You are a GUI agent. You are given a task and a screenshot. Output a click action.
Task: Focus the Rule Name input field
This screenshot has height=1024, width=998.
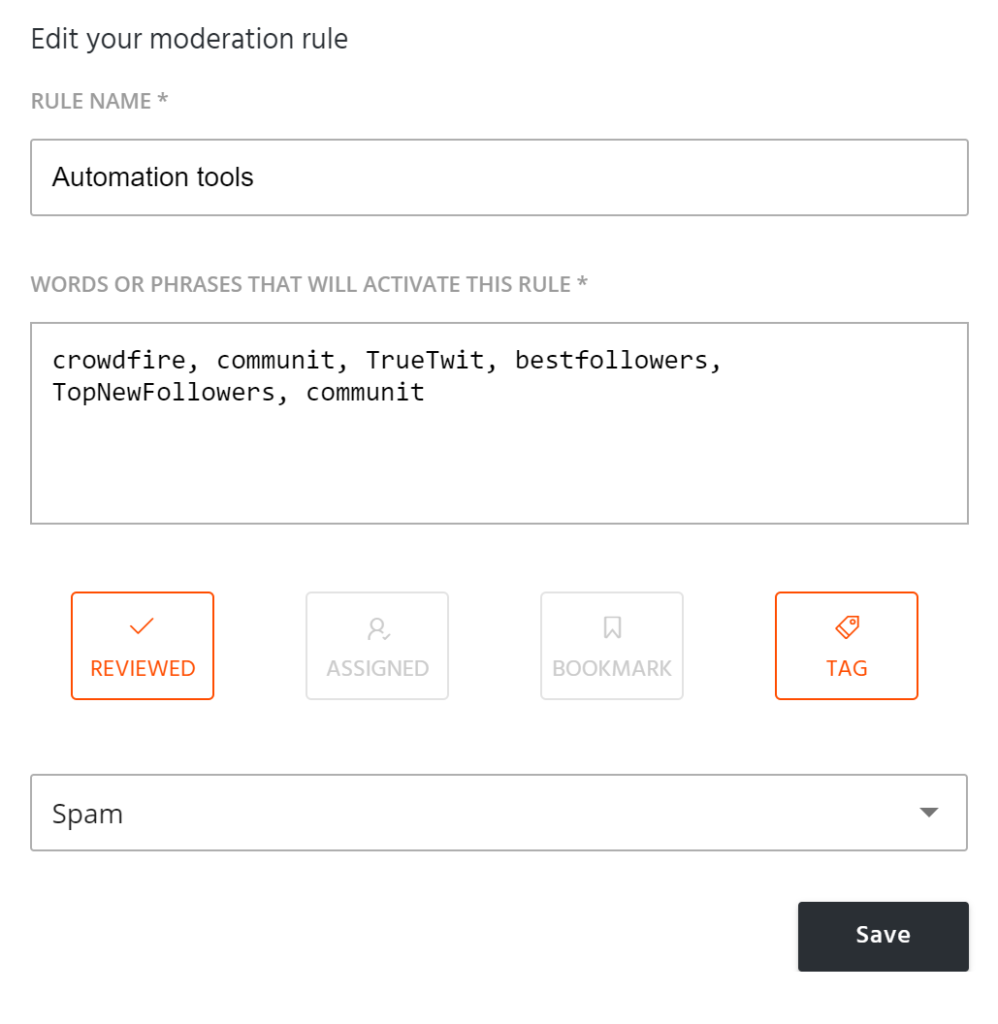(x=499, y=177)
